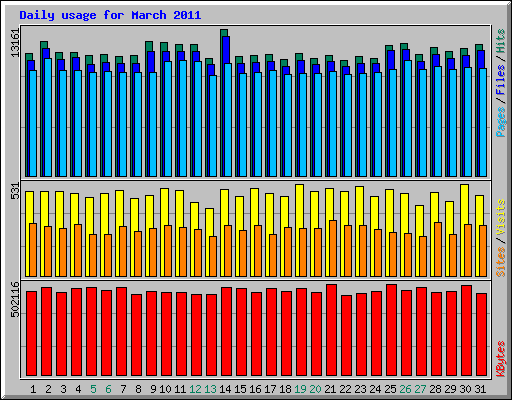Click green weekend day label 6

click(108, 389)
